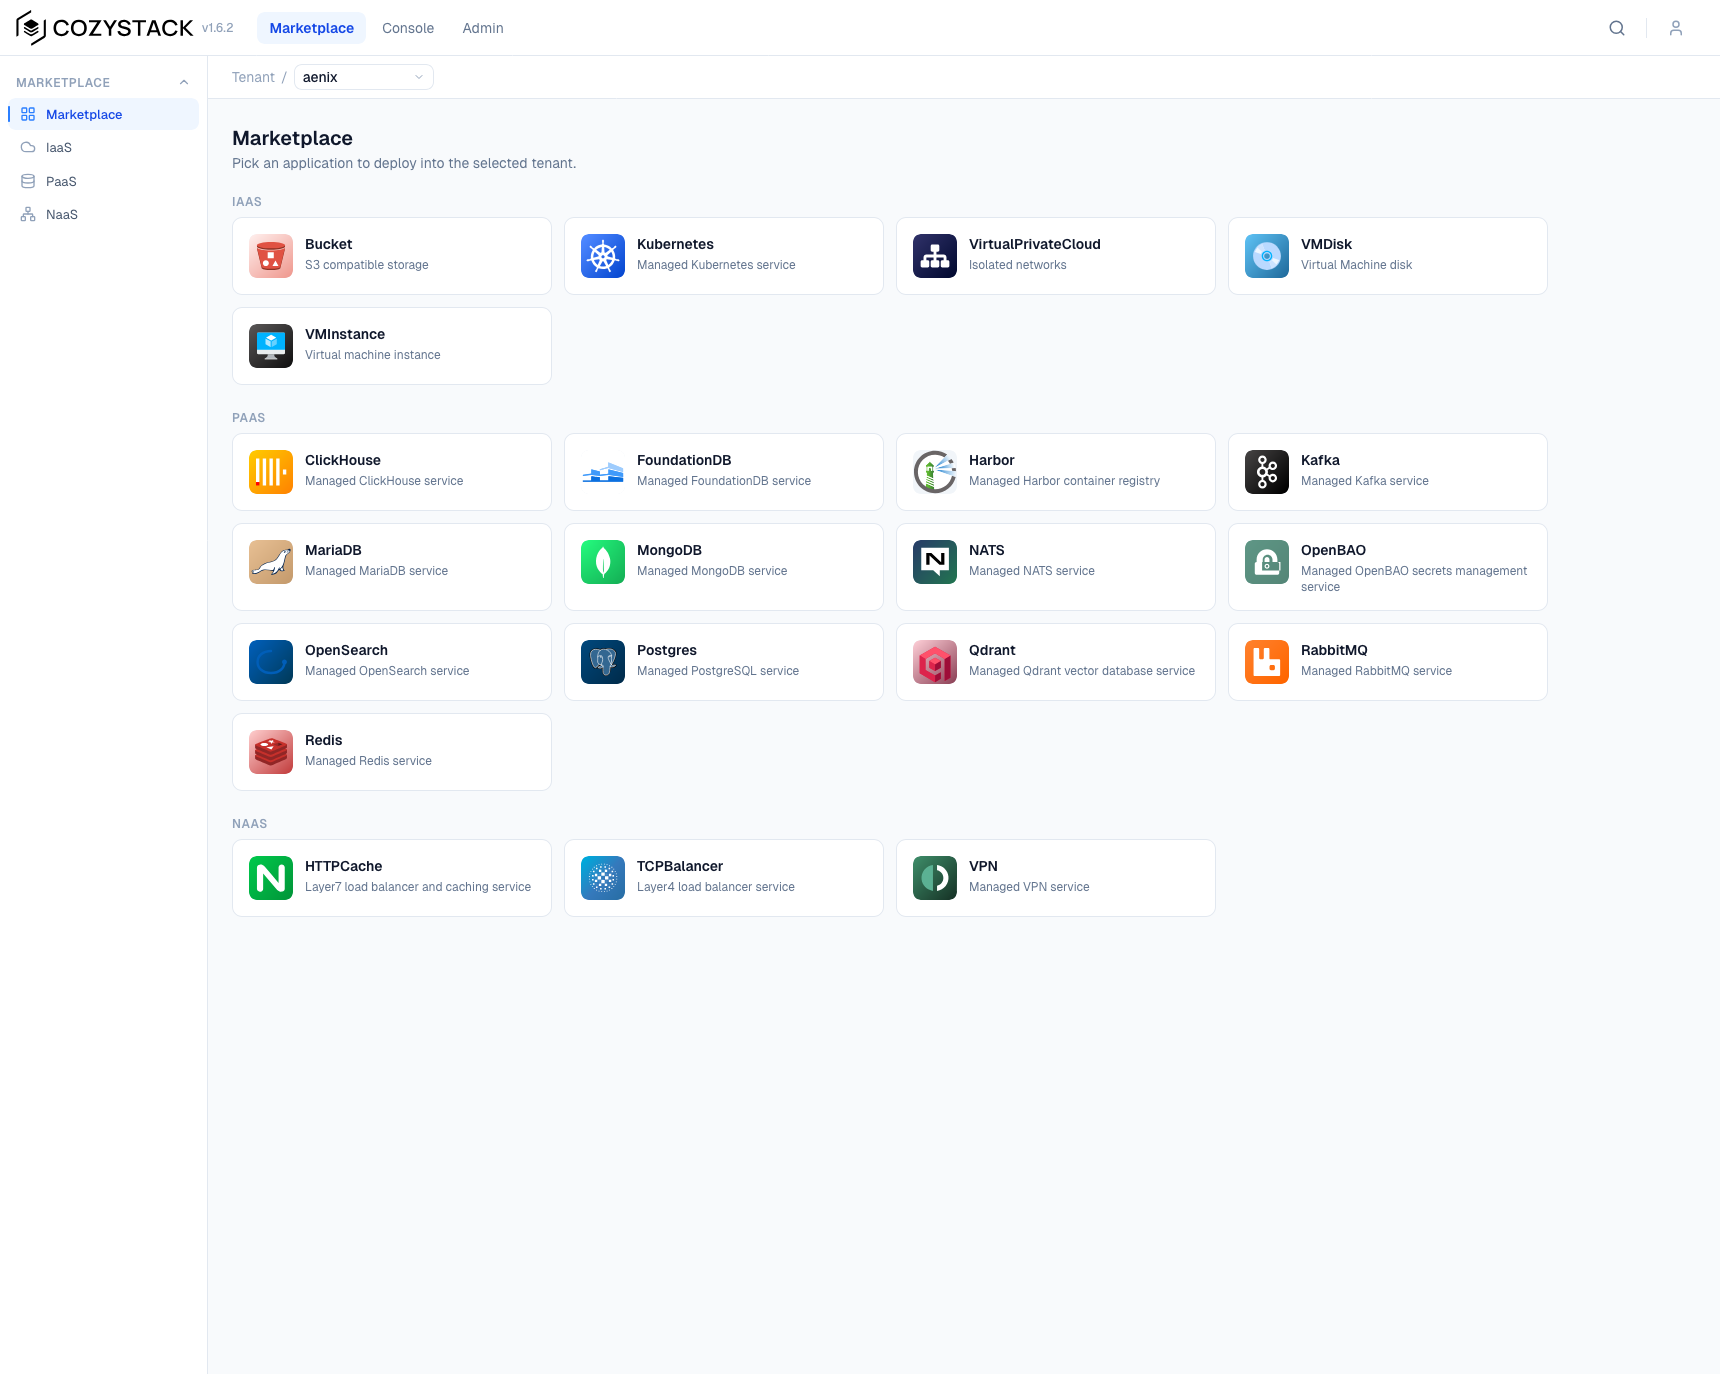Click 'S3 compatible storage' description
This screenshot has width=1720, height=1374.
[367, 265]
